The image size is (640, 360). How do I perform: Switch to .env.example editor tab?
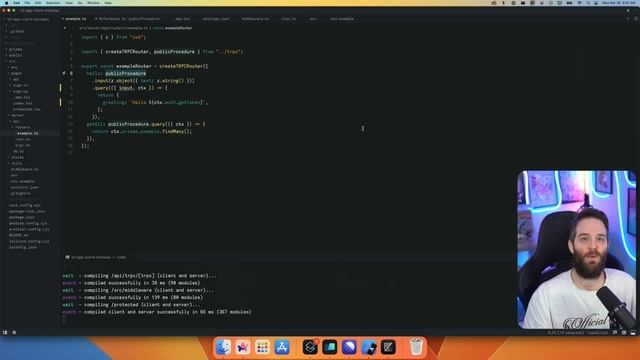click(x=342, y=19)
